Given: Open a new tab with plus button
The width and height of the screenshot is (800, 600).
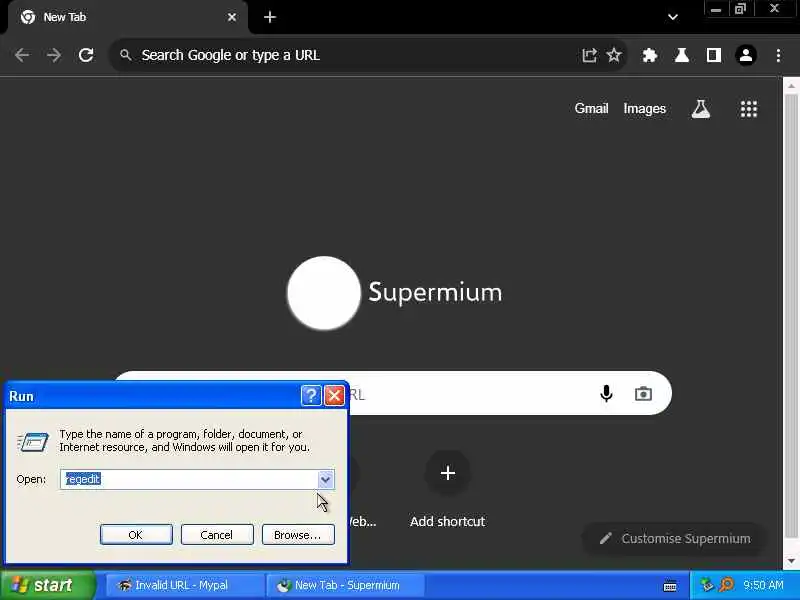Looking at the screenshot, I should [270, 17].
